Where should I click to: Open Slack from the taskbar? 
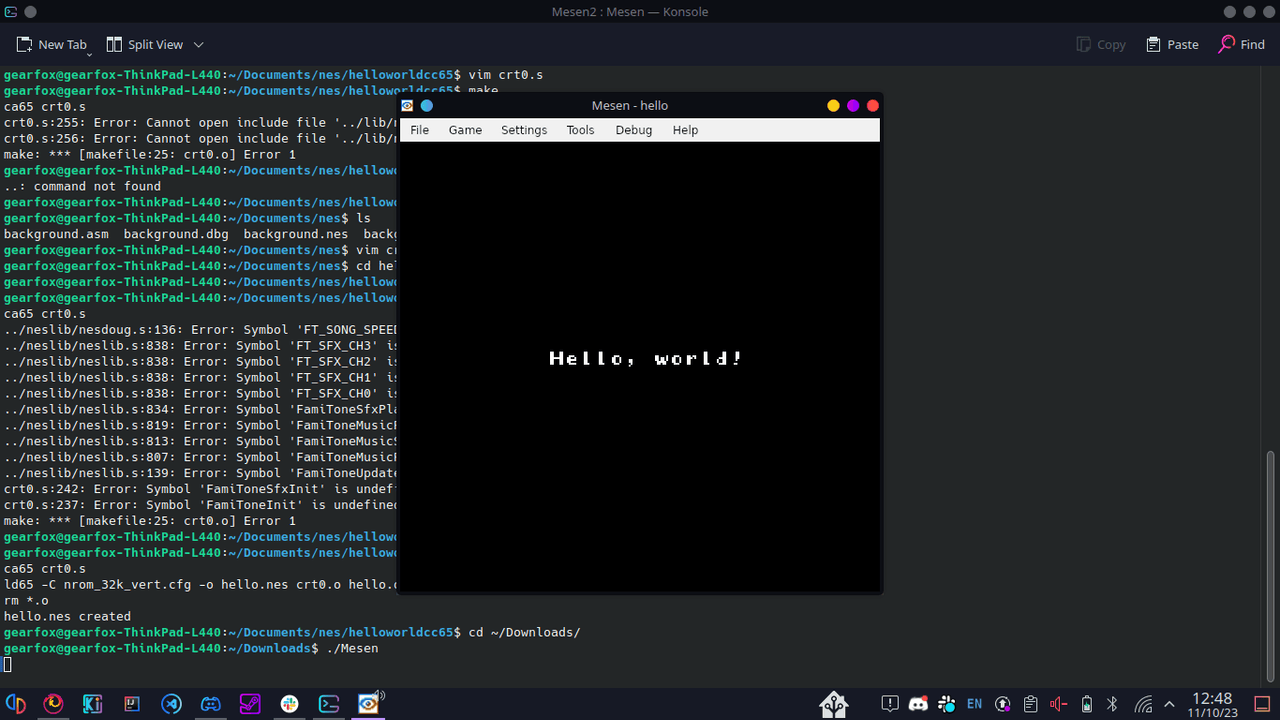coord(289,704)
